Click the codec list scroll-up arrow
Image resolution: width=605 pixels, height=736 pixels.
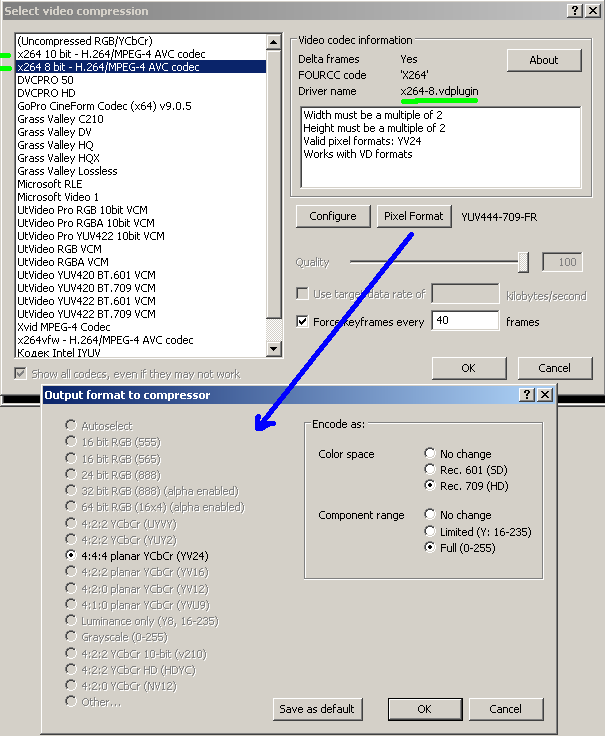(274, 42)
